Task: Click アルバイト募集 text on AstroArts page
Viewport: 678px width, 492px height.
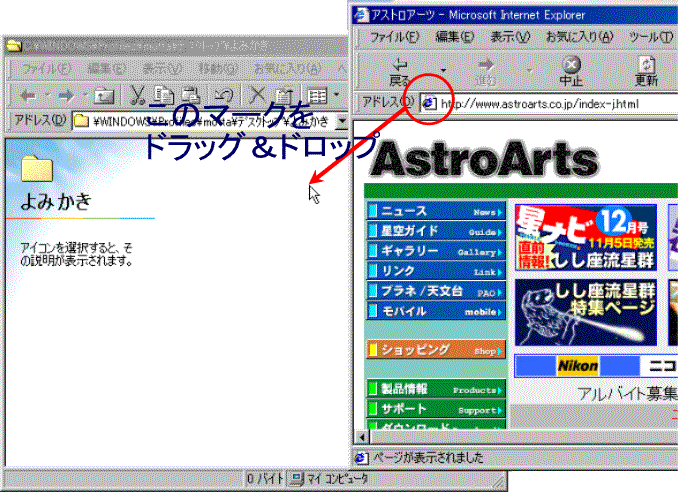Action: pos(628,394)
